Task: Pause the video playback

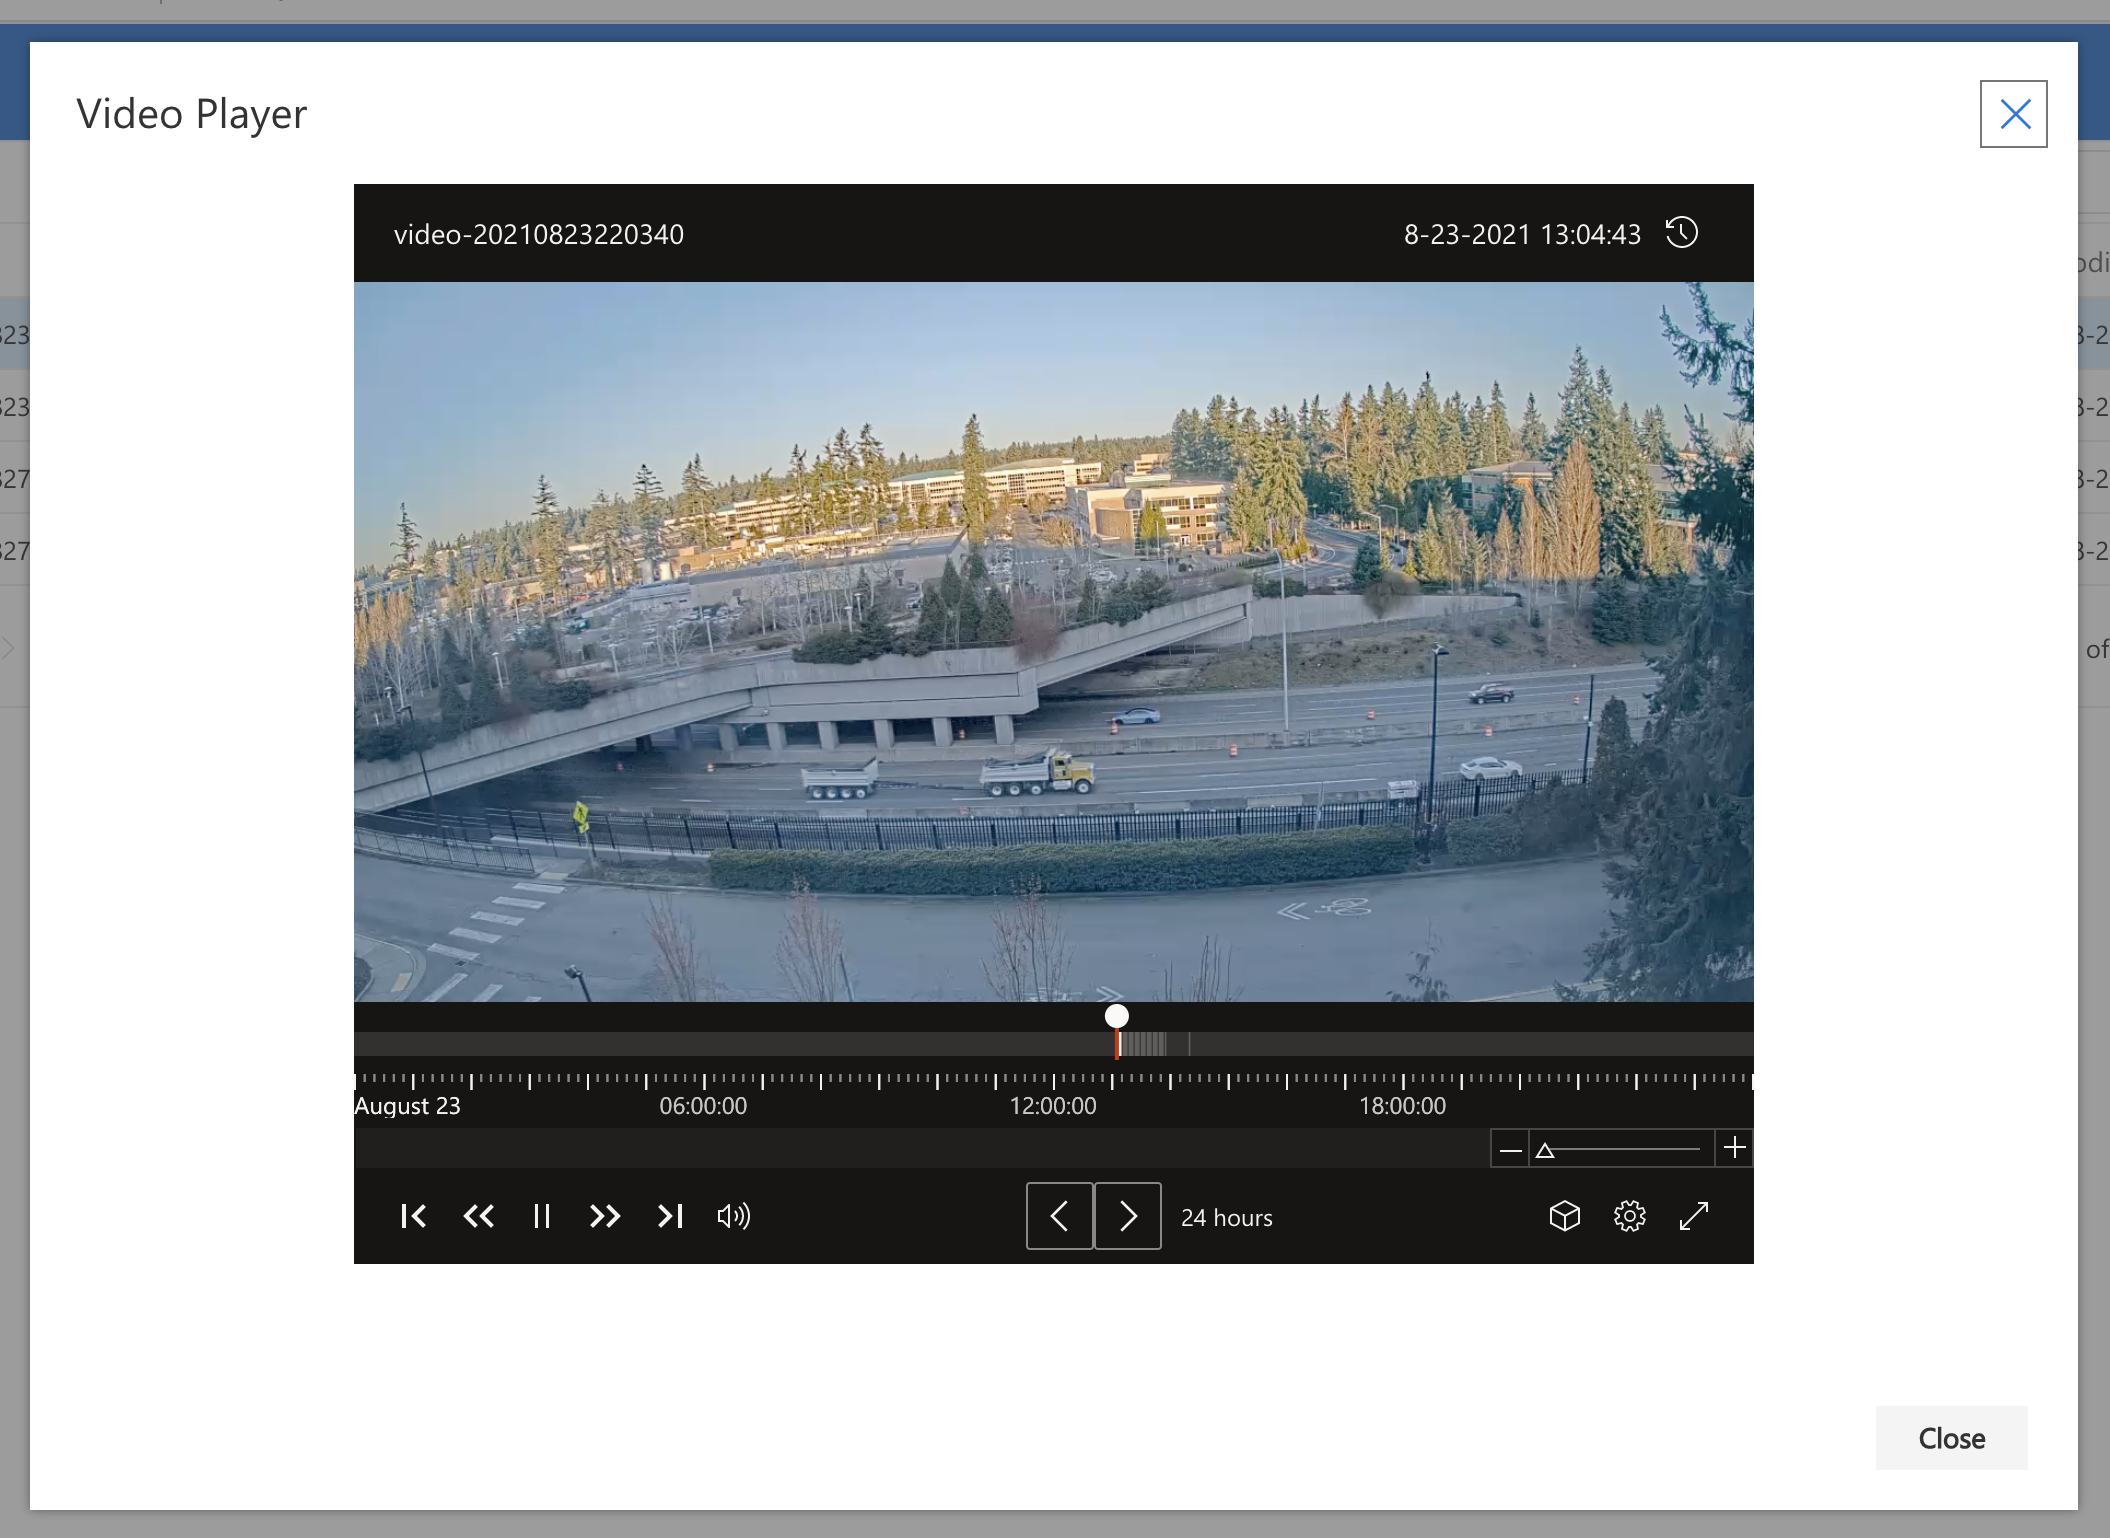Action: point(541,1216)
